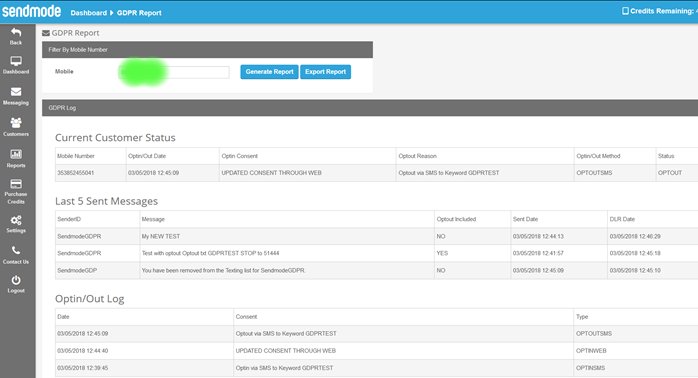Open the Customers group icon
The height and width of the screenshot is (378, 698).
point(16,123)
